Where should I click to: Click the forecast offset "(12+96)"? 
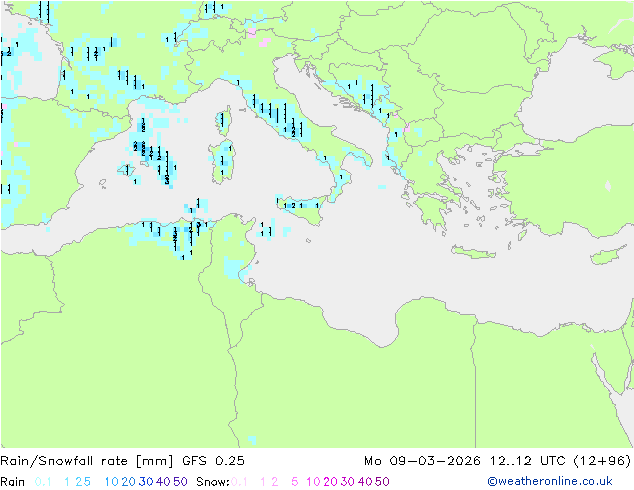tap(602, 461)
